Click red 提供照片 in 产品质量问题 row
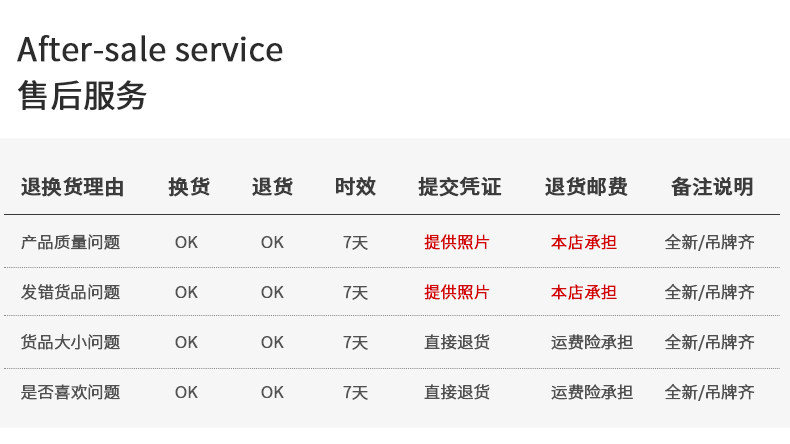 coord(457,242)
